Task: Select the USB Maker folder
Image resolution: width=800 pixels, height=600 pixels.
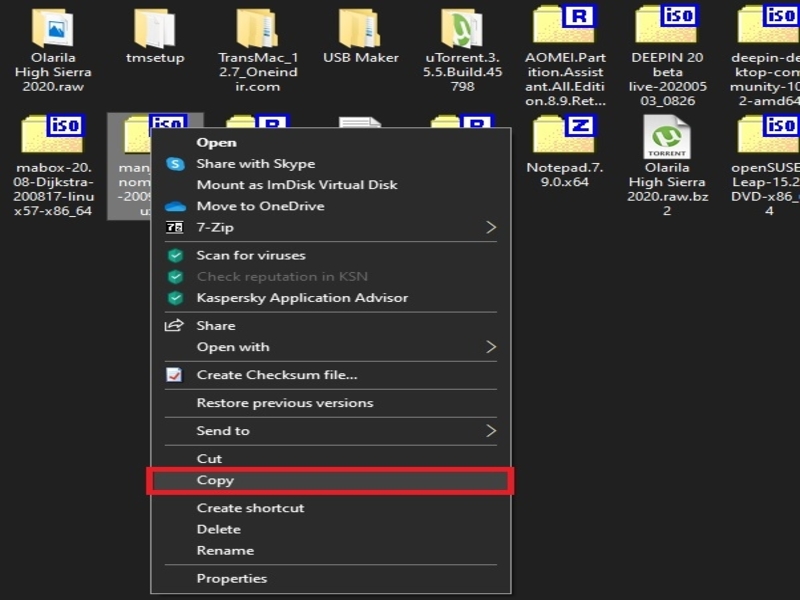Action: 360,28
